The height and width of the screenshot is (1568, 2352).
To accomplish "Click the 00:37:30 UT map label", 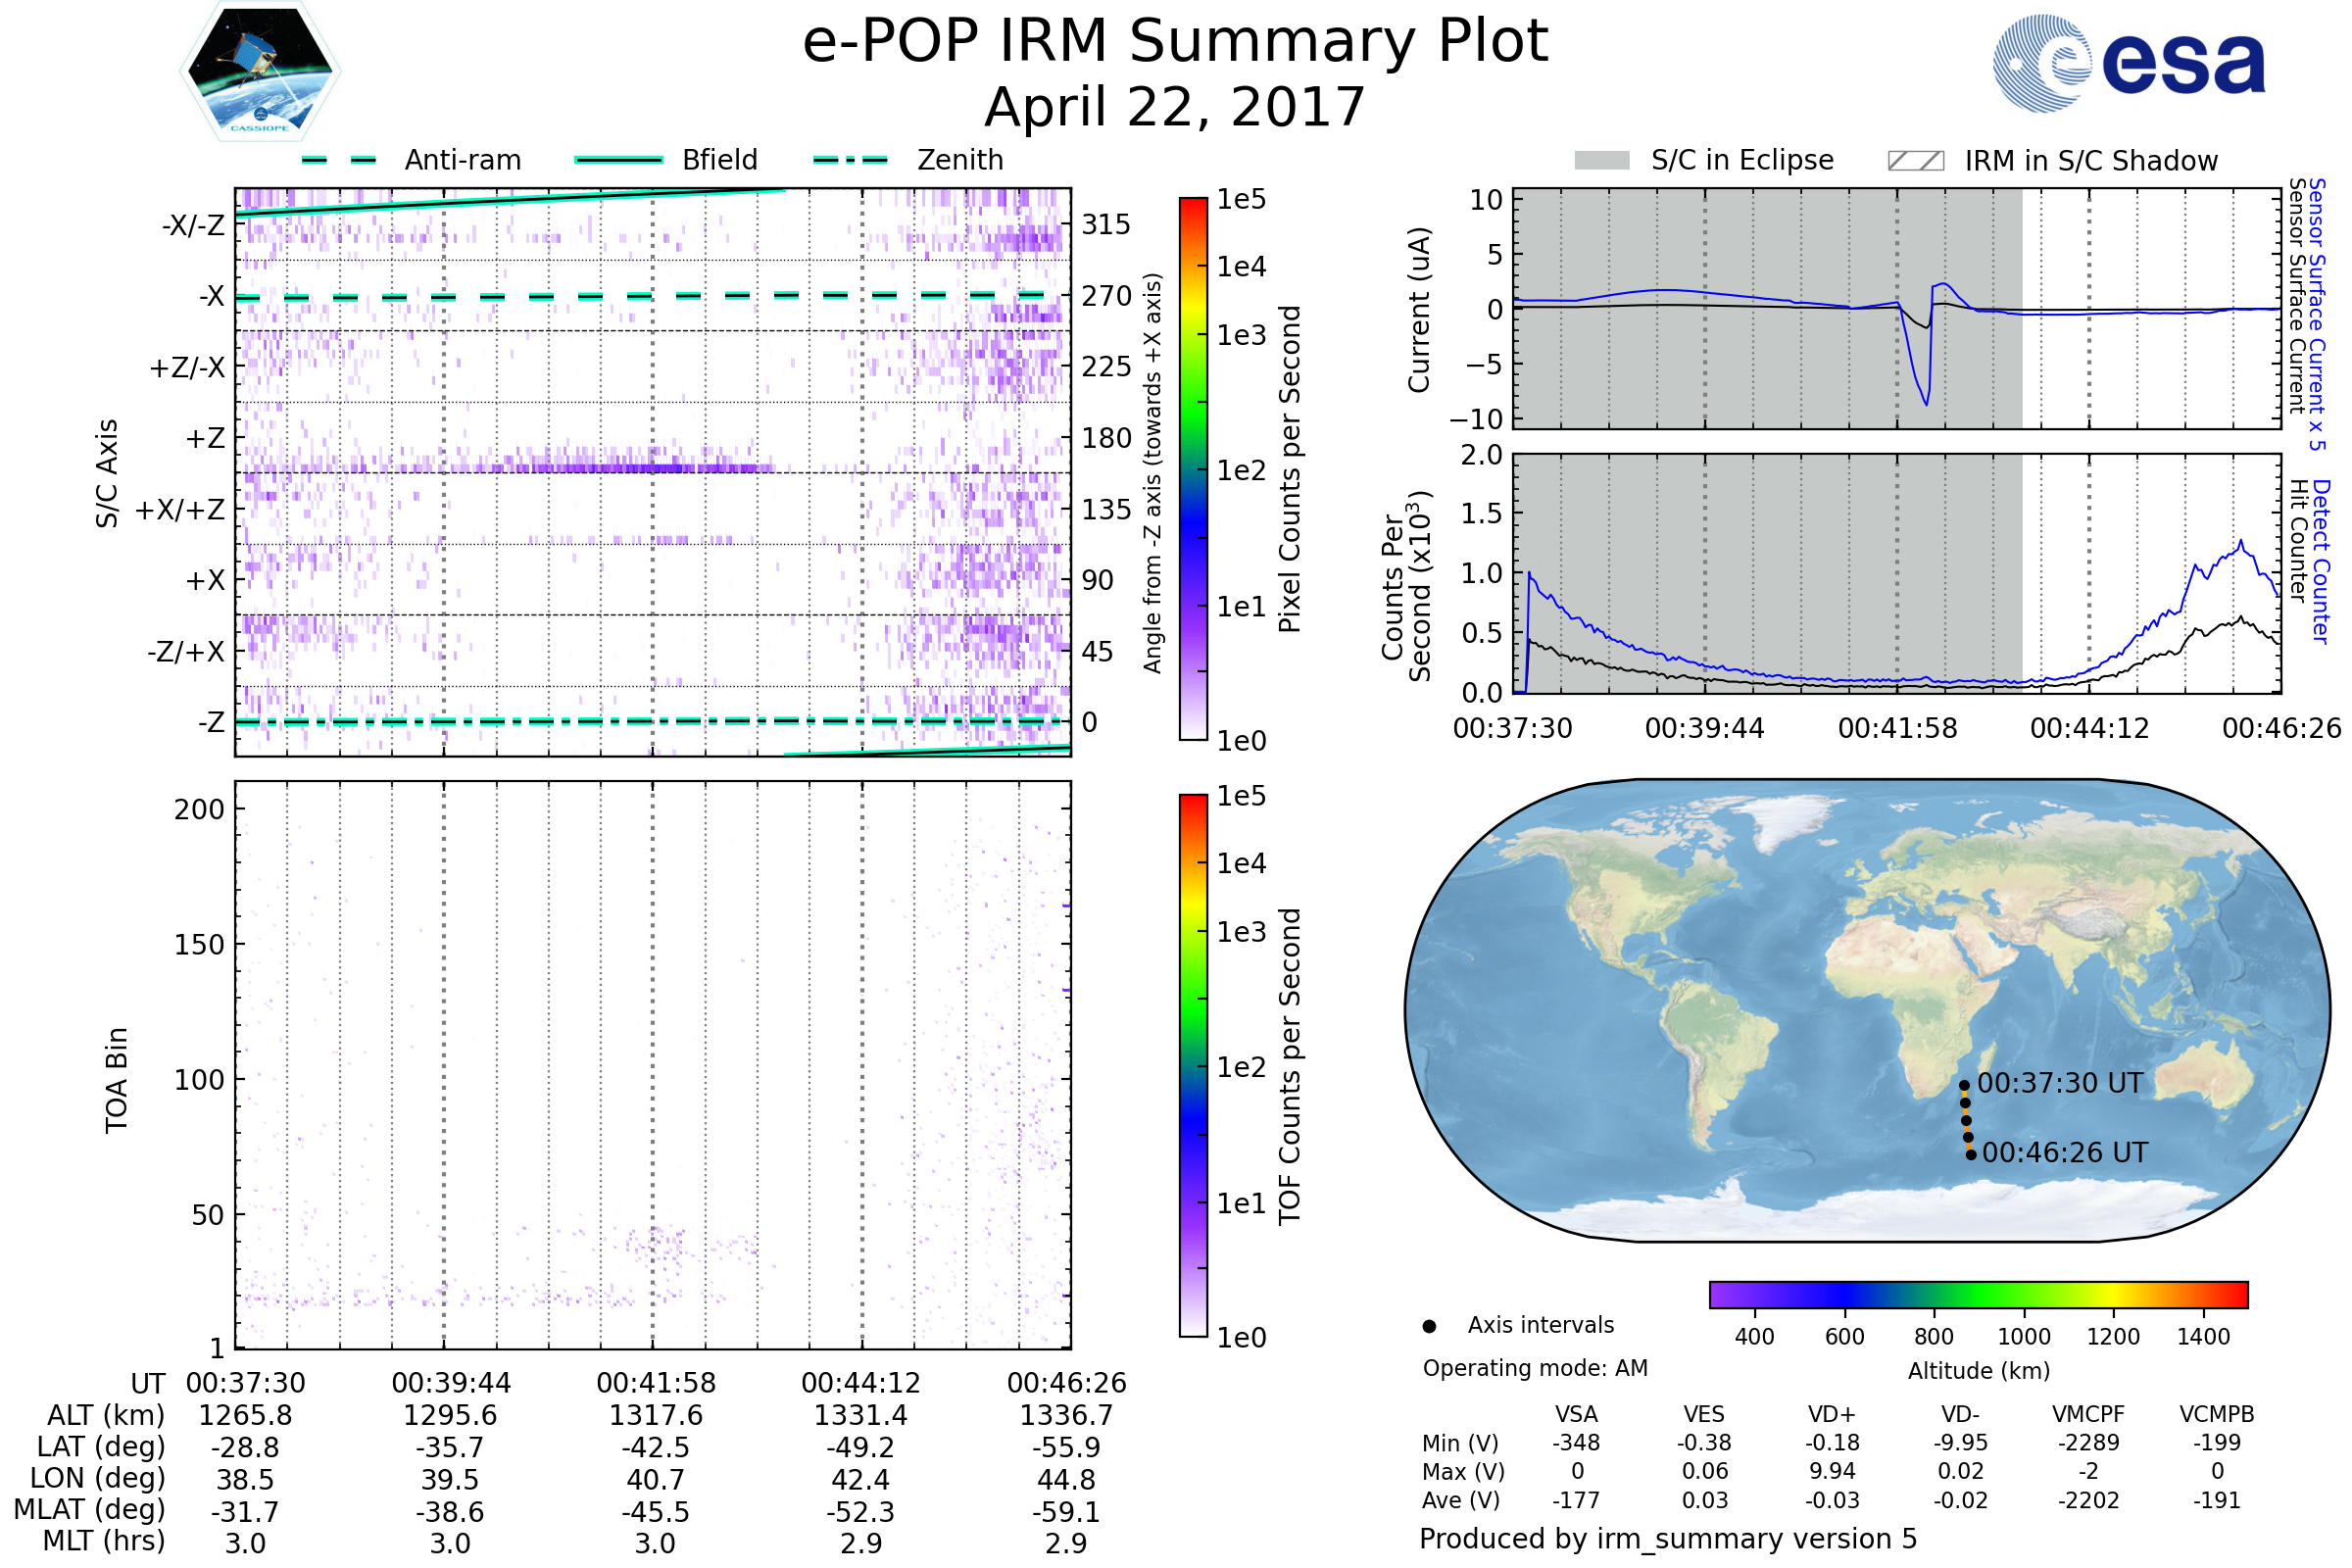I will [2060, 1084].
